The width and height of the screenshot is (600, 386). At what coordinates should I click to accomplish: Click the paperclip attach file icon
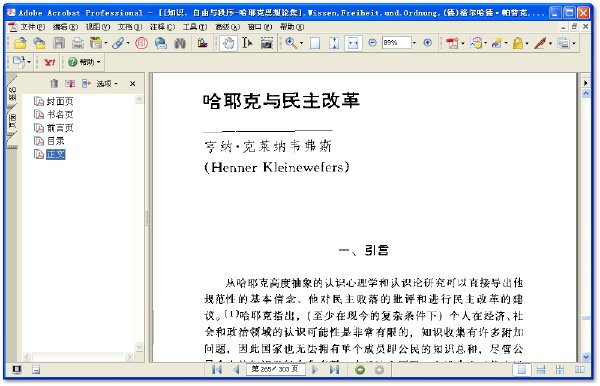tap(118, 43)
